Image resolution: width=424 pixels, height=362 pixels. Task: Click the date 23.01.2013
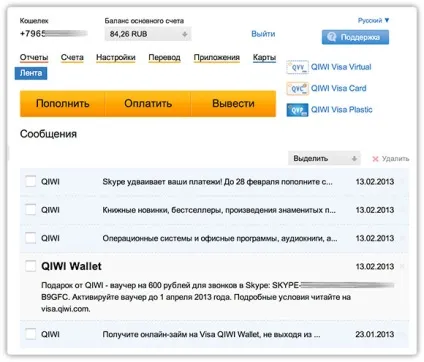(x=375, y=334)
